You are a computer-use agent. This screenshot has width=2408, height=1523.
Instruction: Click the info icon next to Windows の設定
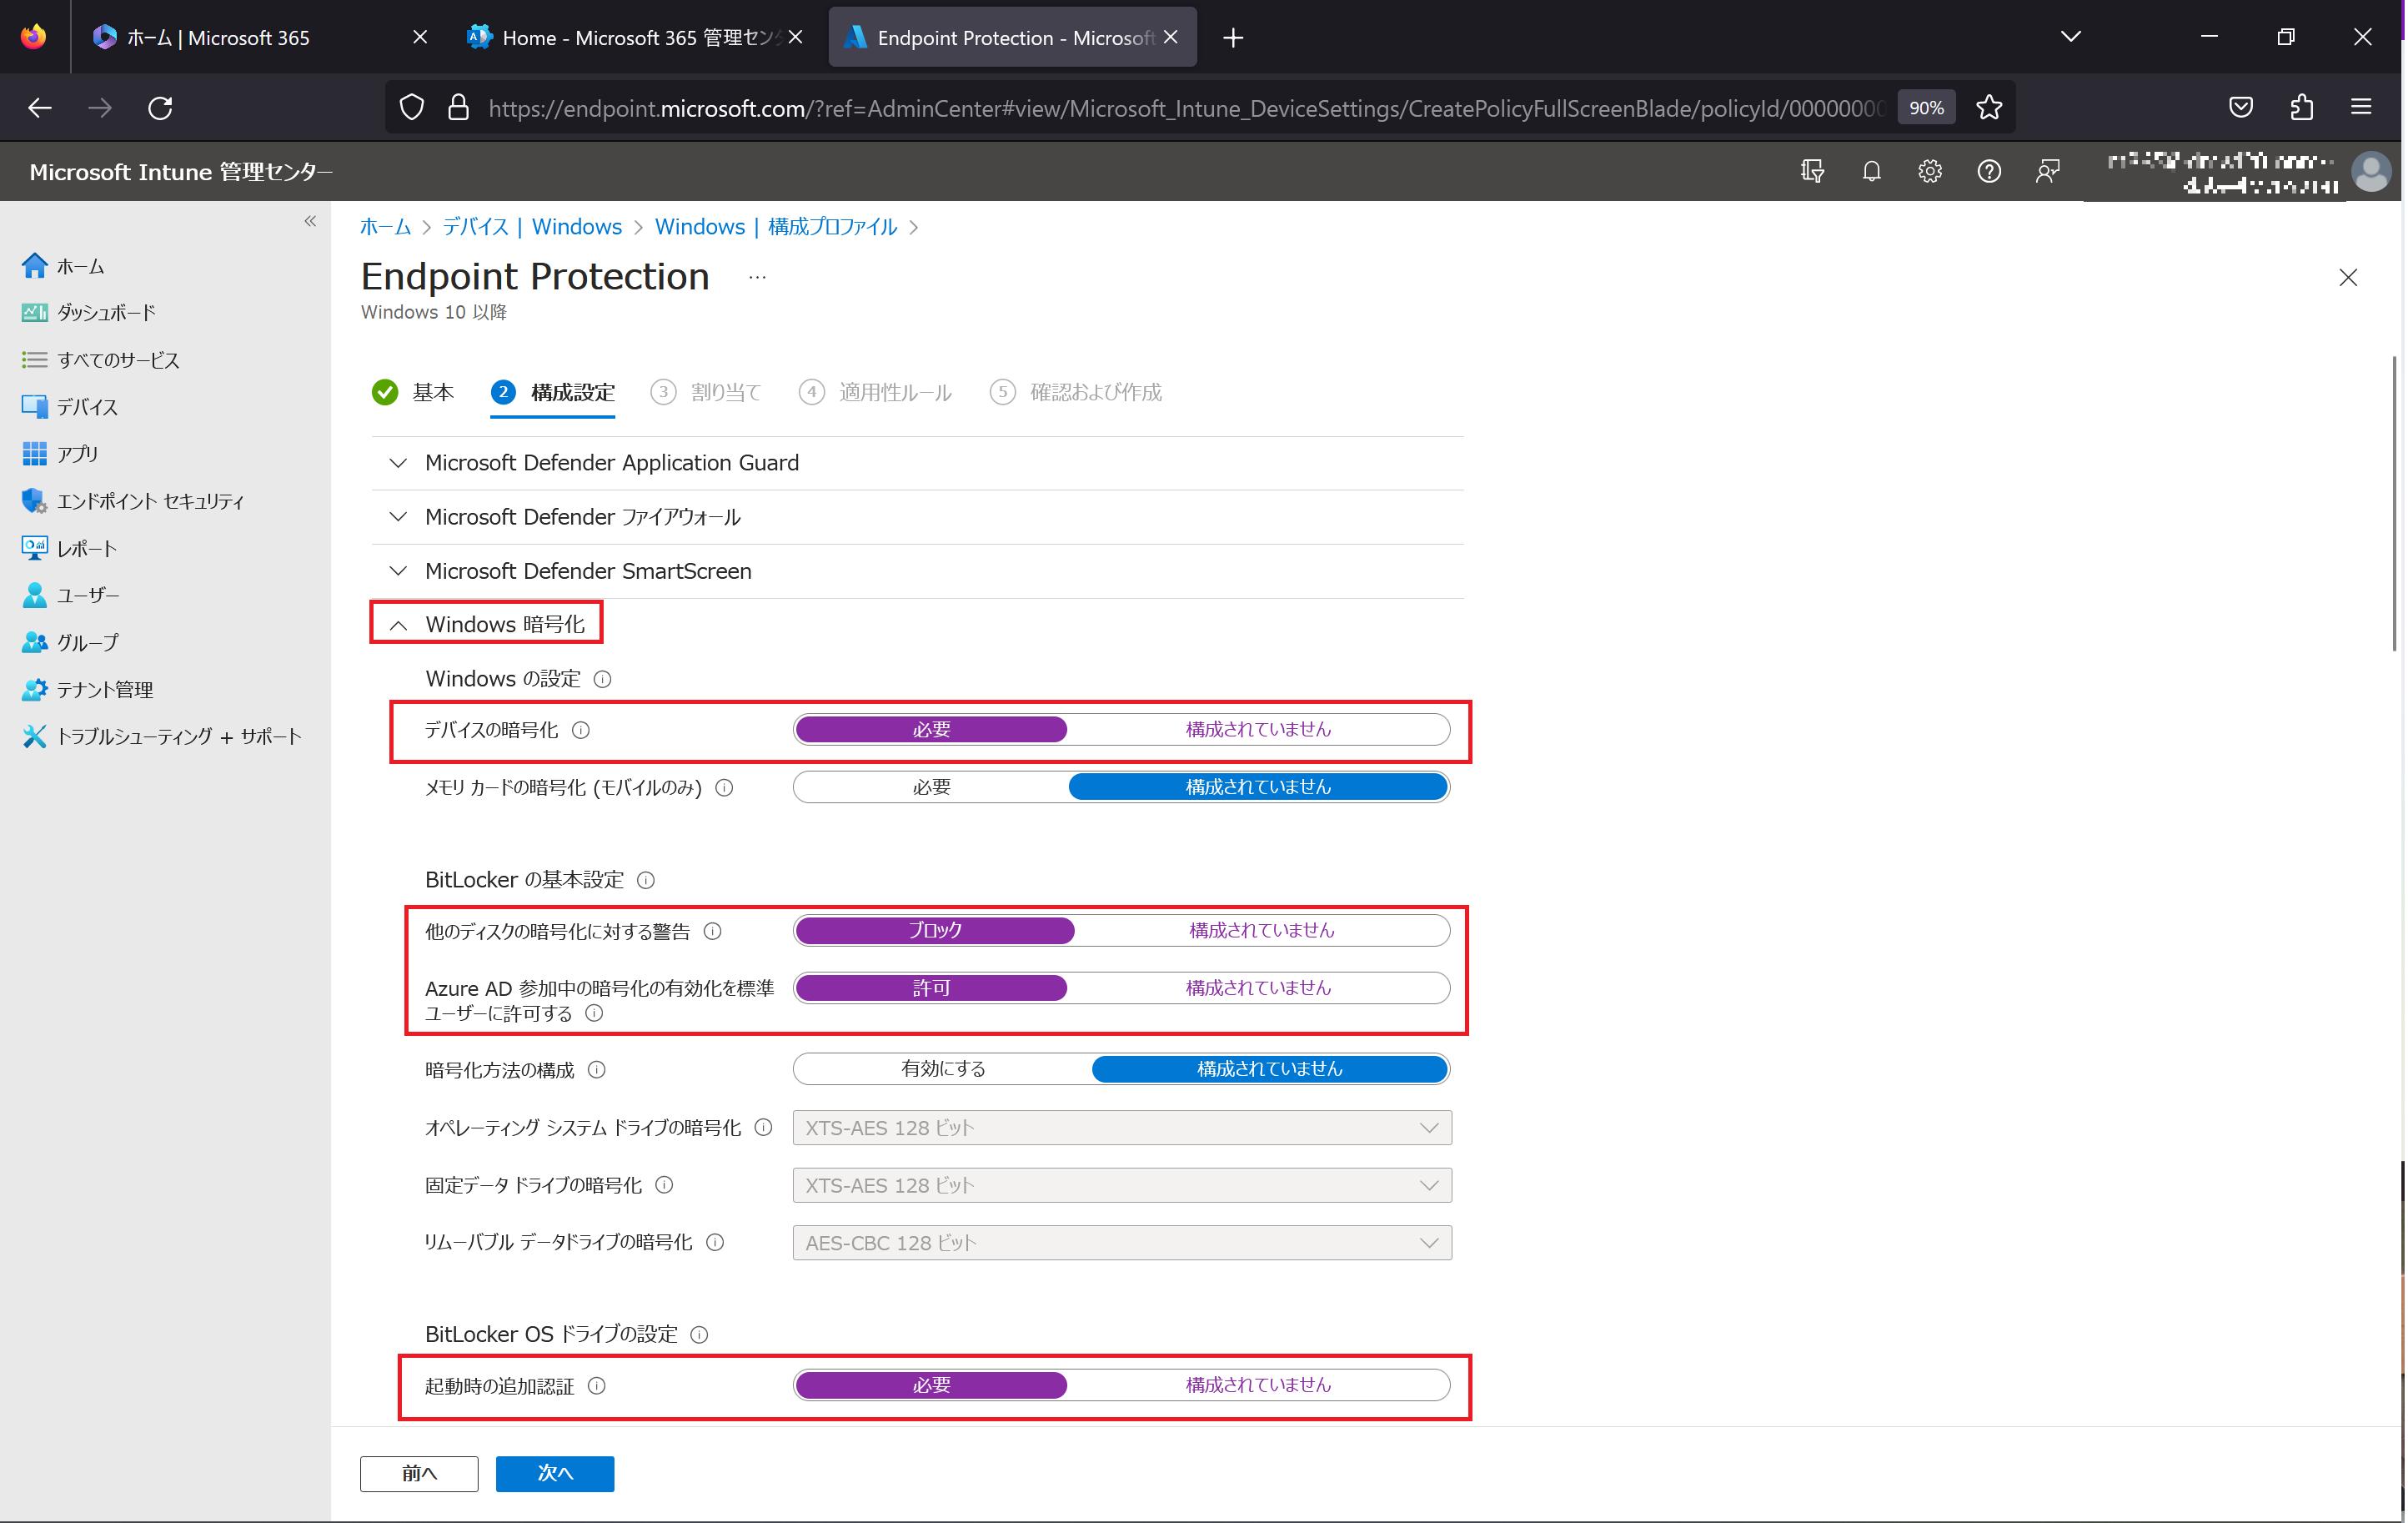coord(603,679)
